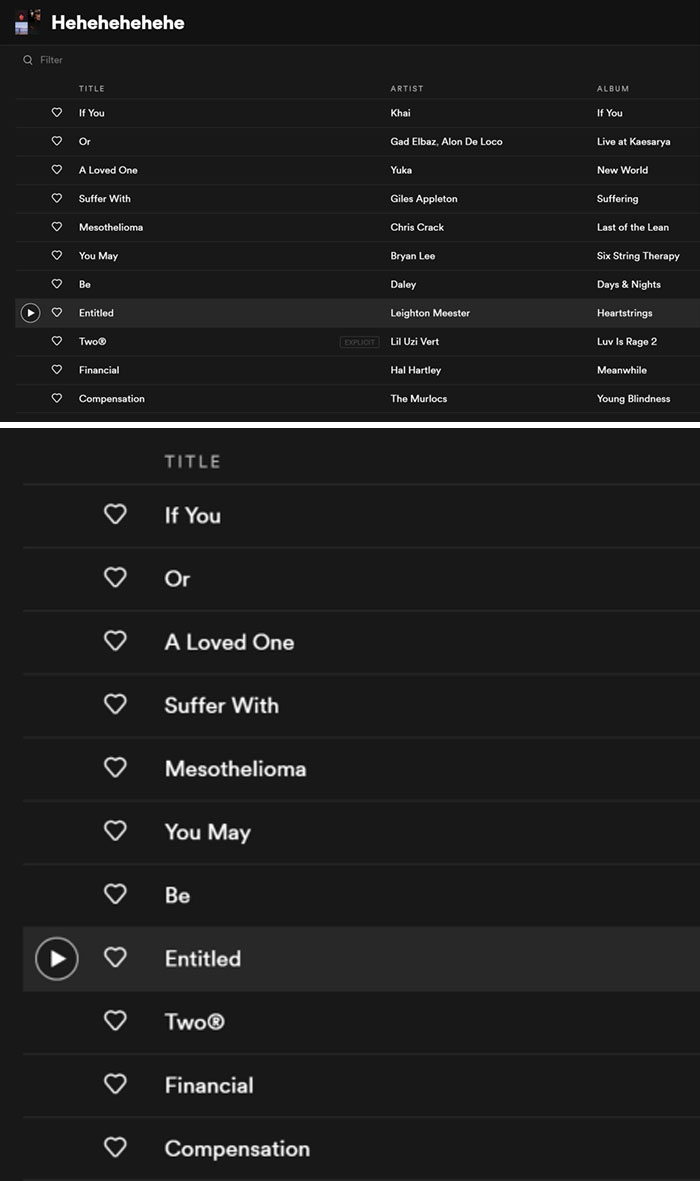Like the song Be by Daley
Image resolution: width=700 pixels, height=1181 pixels.
[57, 284]
